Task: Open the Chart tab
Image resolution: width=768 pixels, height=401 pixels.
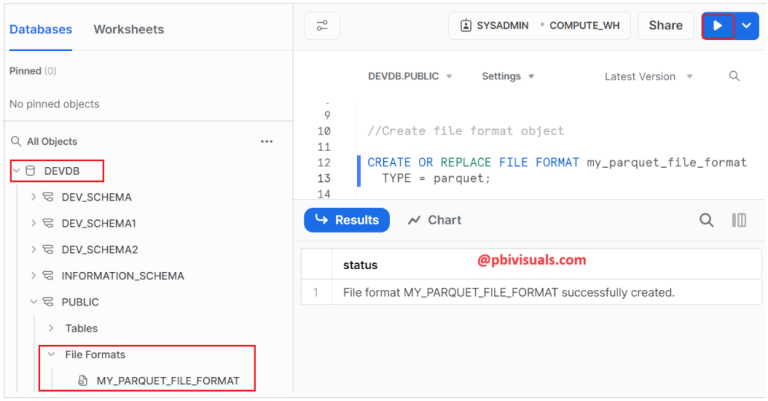Action: pos(435,220)
